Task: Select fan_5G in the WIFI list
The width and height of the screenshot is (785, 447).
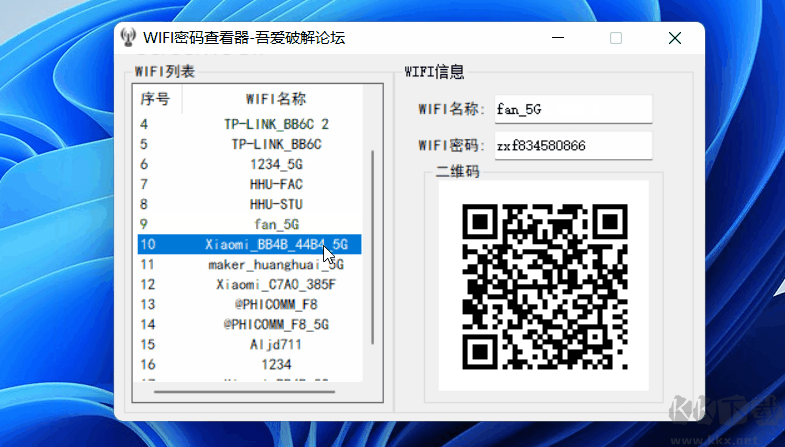Action: [249, 224]
